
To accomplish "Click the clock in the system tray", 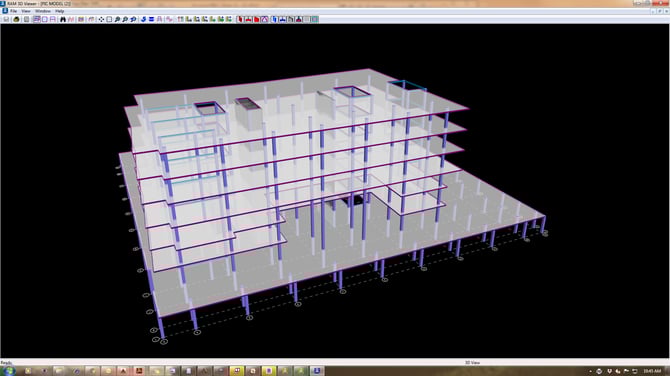I will coord(652,371).
